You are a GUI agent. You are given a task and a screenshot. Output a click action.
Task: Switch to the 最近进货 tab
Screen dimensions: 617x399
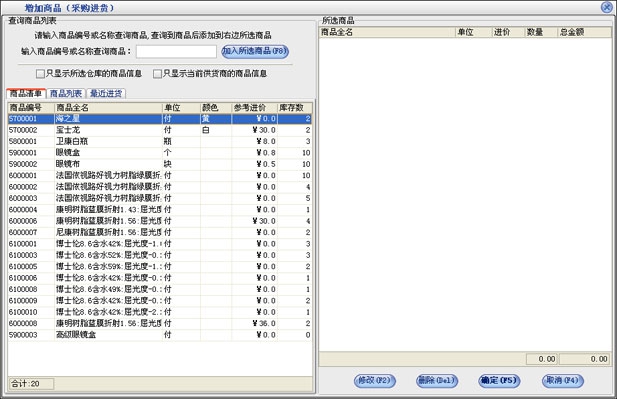click(106, 93)
